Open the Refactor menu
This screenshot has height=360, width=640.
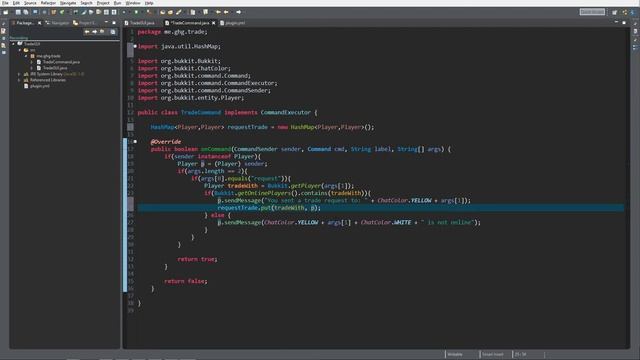tap(48, 3)
